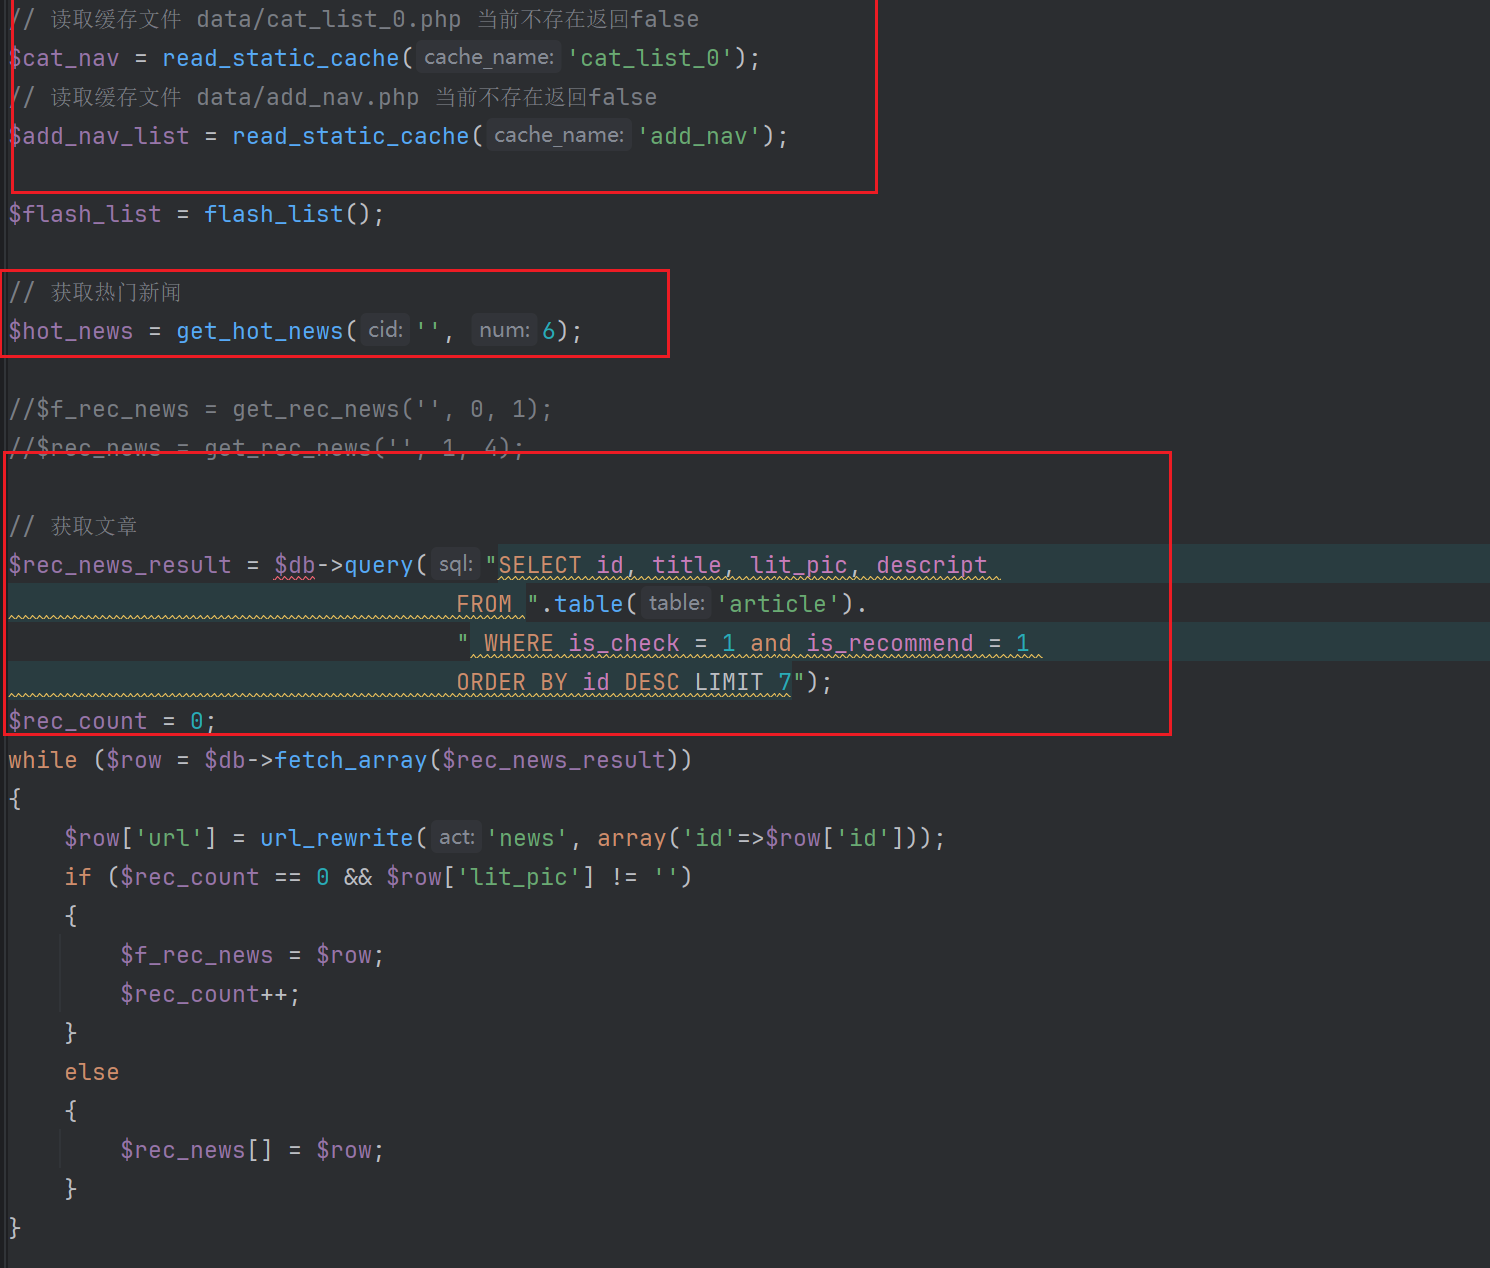Click is_recommend in SQL condition

pyautogui.click(x=890, y=643)
